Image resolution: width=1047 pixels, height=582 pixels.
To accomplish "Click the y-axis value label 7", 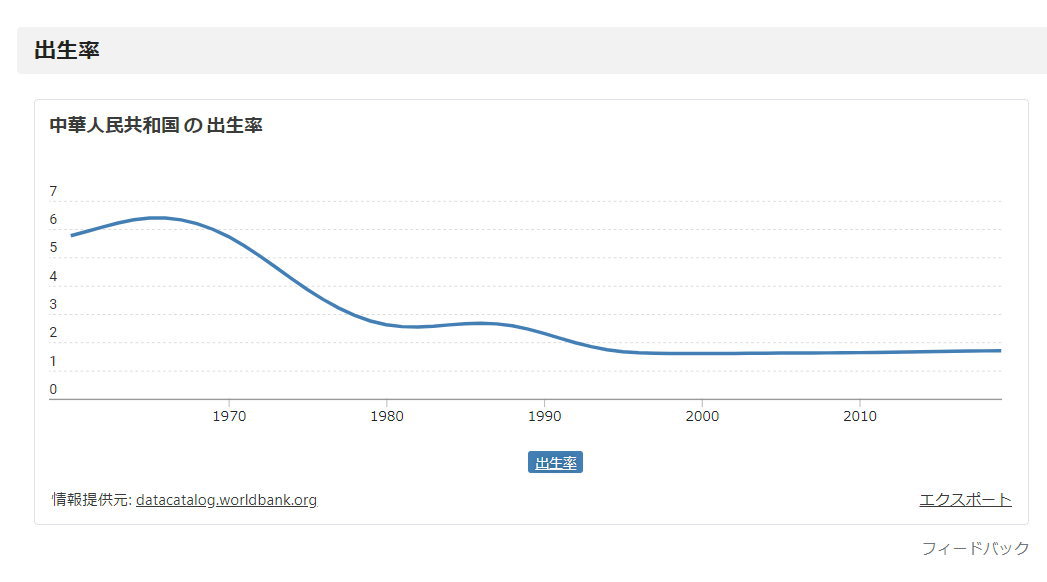I will coord(53,192).
